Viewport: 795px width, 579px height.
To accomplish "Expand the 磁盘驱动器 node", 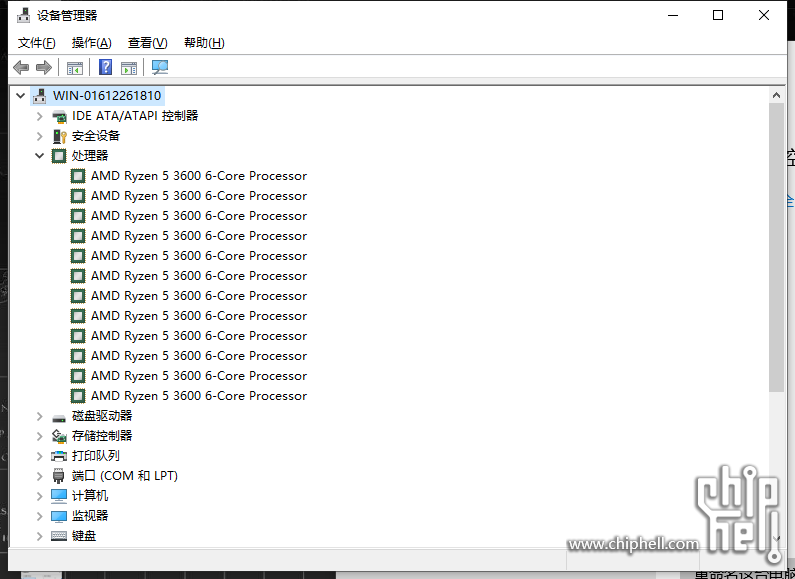I will pyautogui.click(x=40, y=416).
